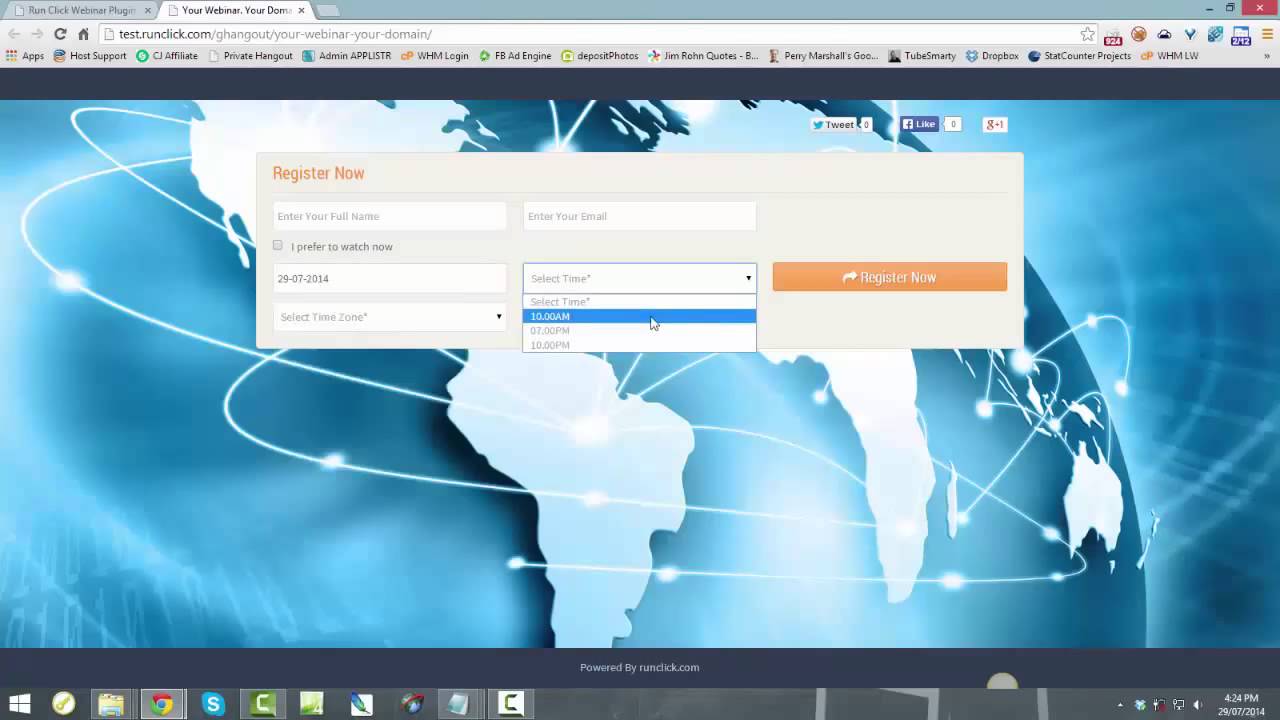The width and height of the screenshot is (1280, 720).
Task: Choose the 07.00PM time option
Action: point(640,330)
